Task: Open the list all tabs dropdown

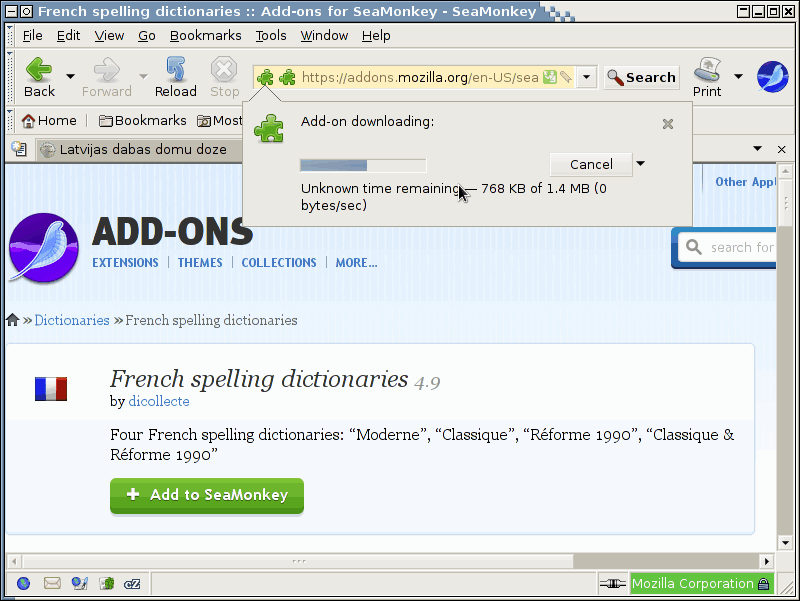Action: point(758,149)
